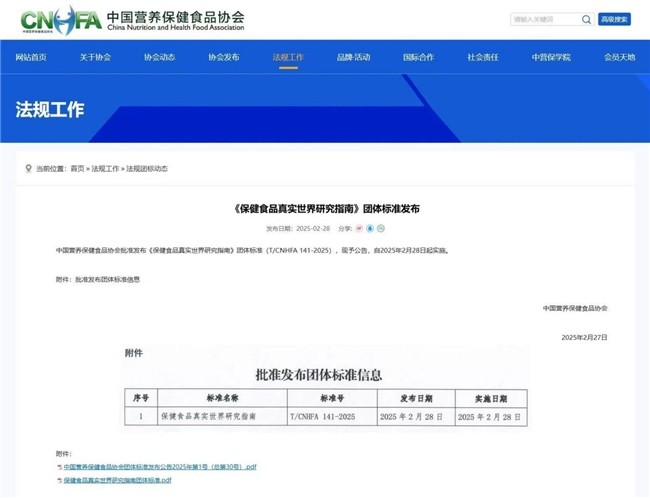This screenshot has width=650, height=498.
Task: Click the 法规工作 banner heading
Action: click(x=50, y=110)
